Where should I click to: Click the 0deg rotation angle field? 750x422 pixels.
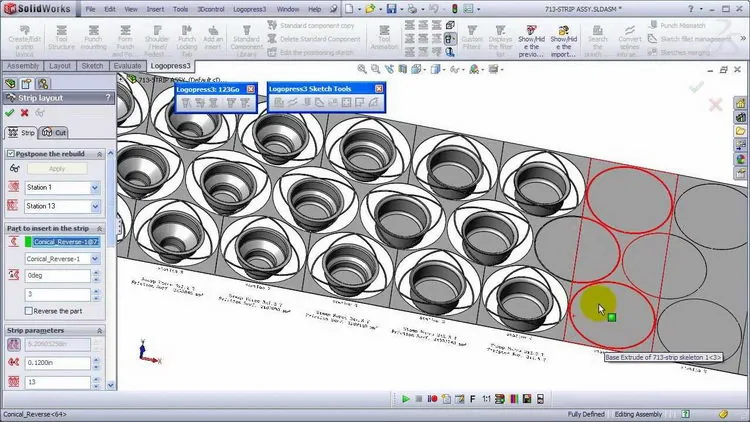pyautogui.click(x=57, y=276)
